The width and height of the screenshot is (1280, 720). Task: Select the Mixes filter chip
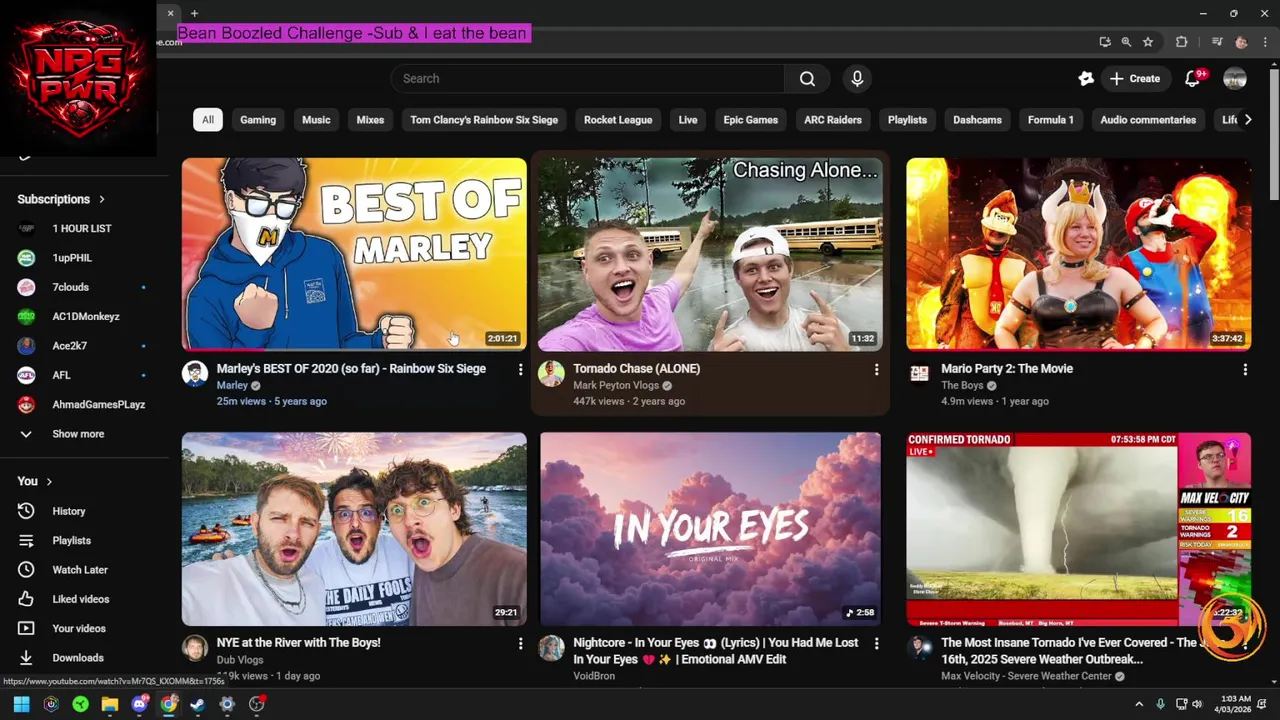(370, 120)
